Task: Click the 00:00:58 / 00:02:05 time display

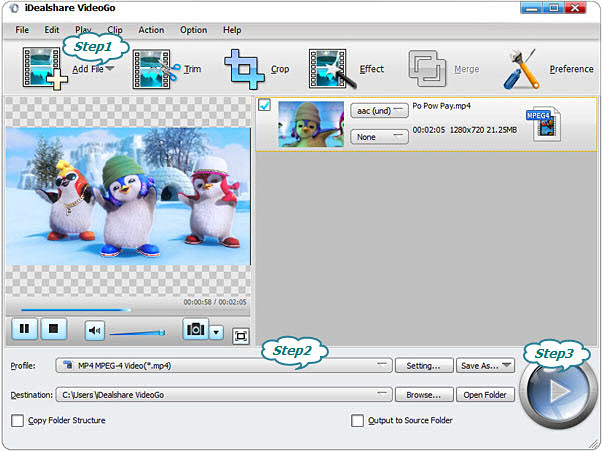Action: 215,302
